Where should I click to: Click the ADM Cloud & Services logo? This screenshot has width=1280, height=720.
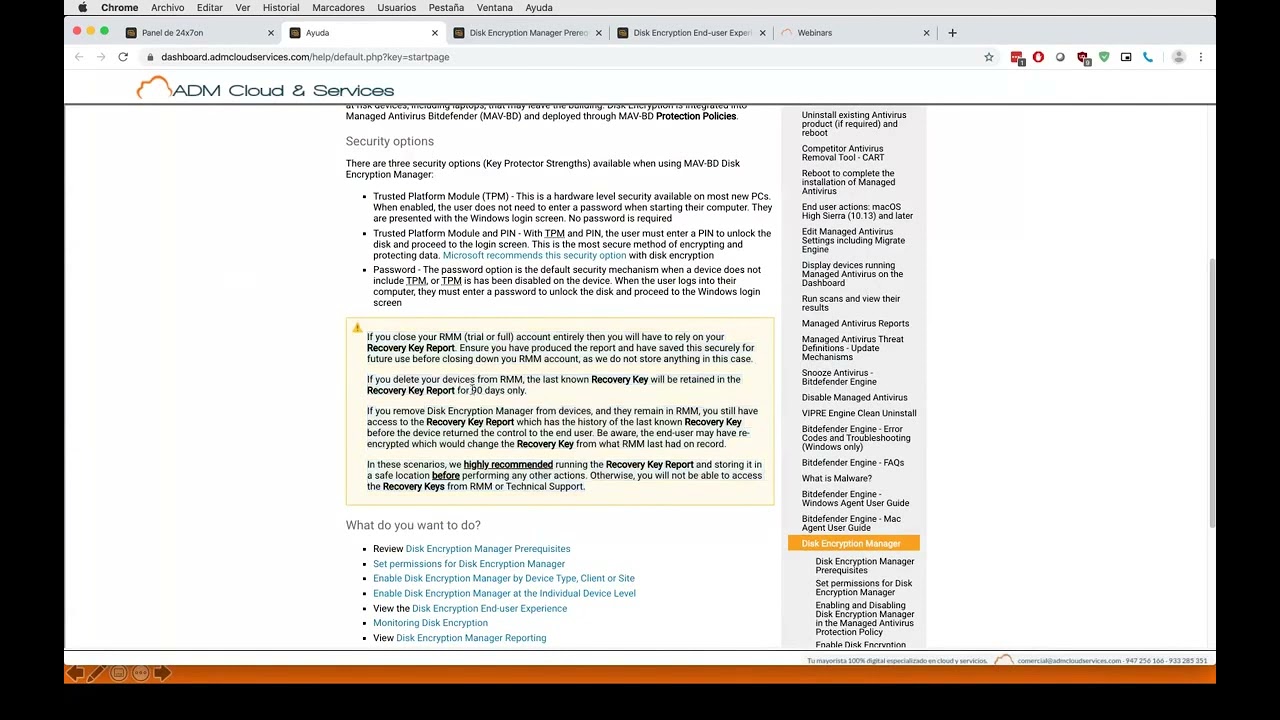coord(265,89)
